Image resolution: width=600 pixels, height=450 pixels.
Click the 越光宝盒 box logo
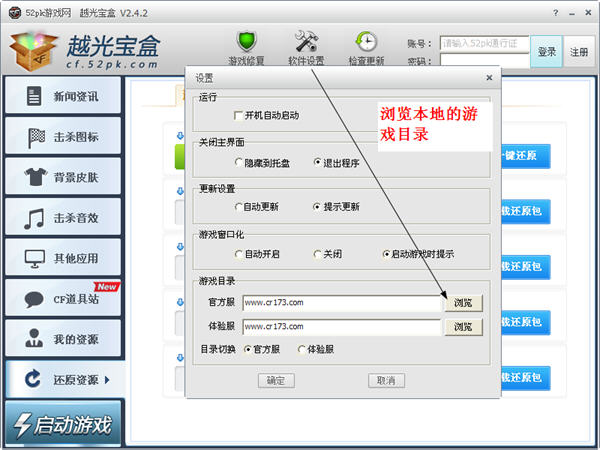(33, 51)
